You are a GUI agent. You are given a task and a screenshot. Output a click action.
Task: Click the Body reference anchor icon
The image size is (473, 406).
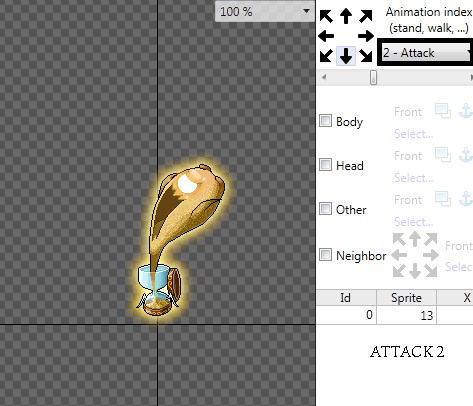pyautogui.click(x=466, y=111)
